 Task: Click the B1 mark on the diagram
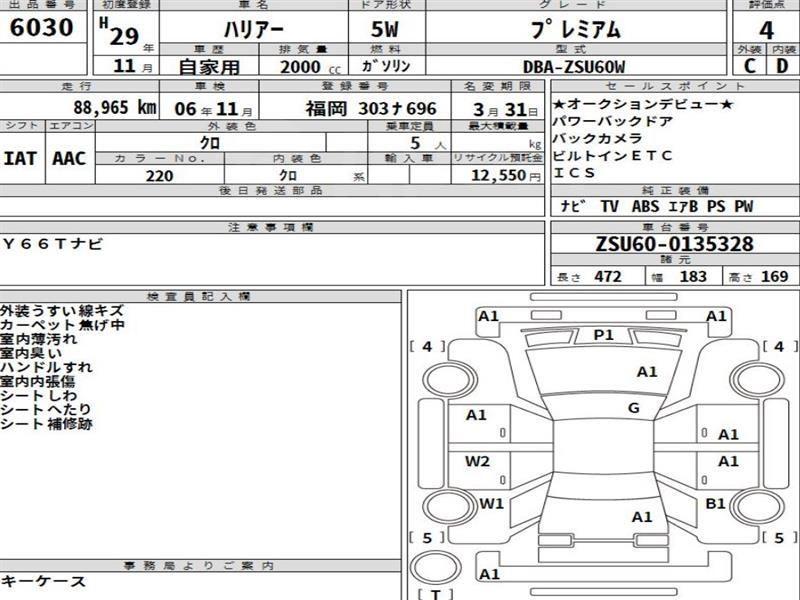click(715, 504)
